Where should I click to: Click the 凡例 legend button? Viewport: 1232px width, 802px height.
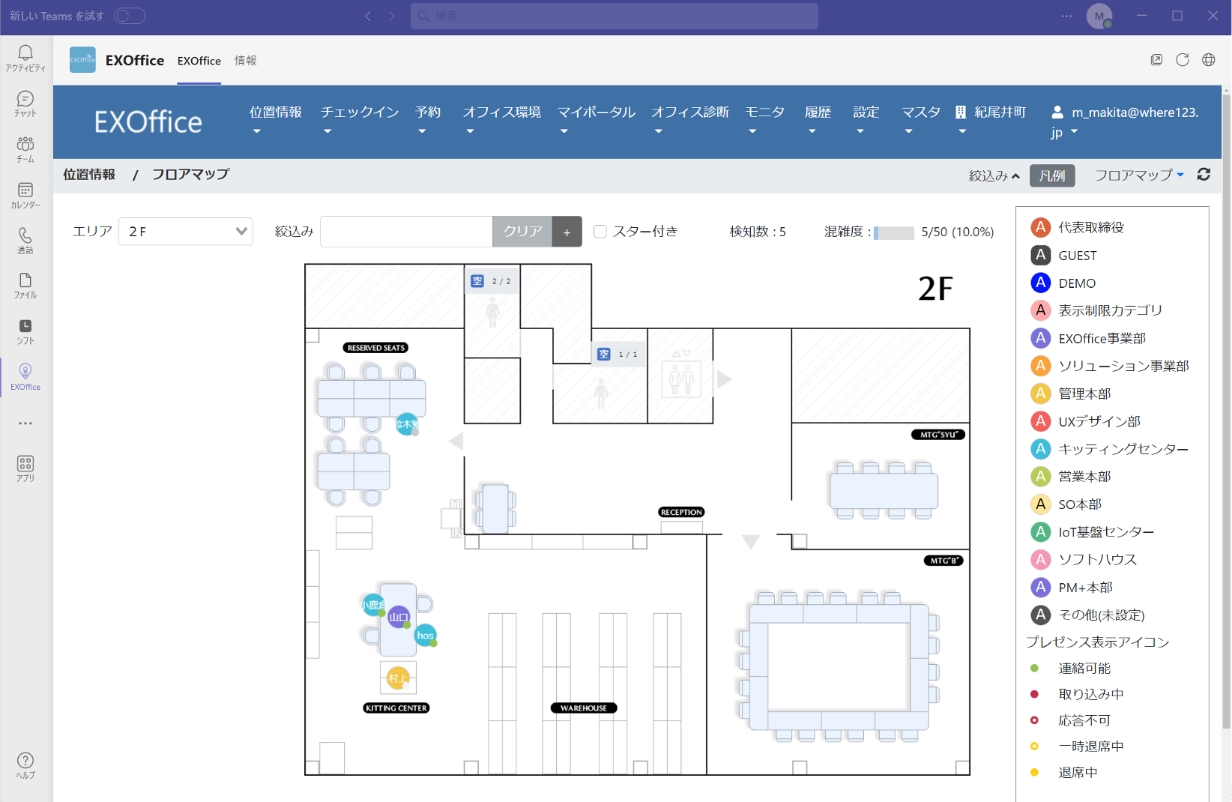1051,175
